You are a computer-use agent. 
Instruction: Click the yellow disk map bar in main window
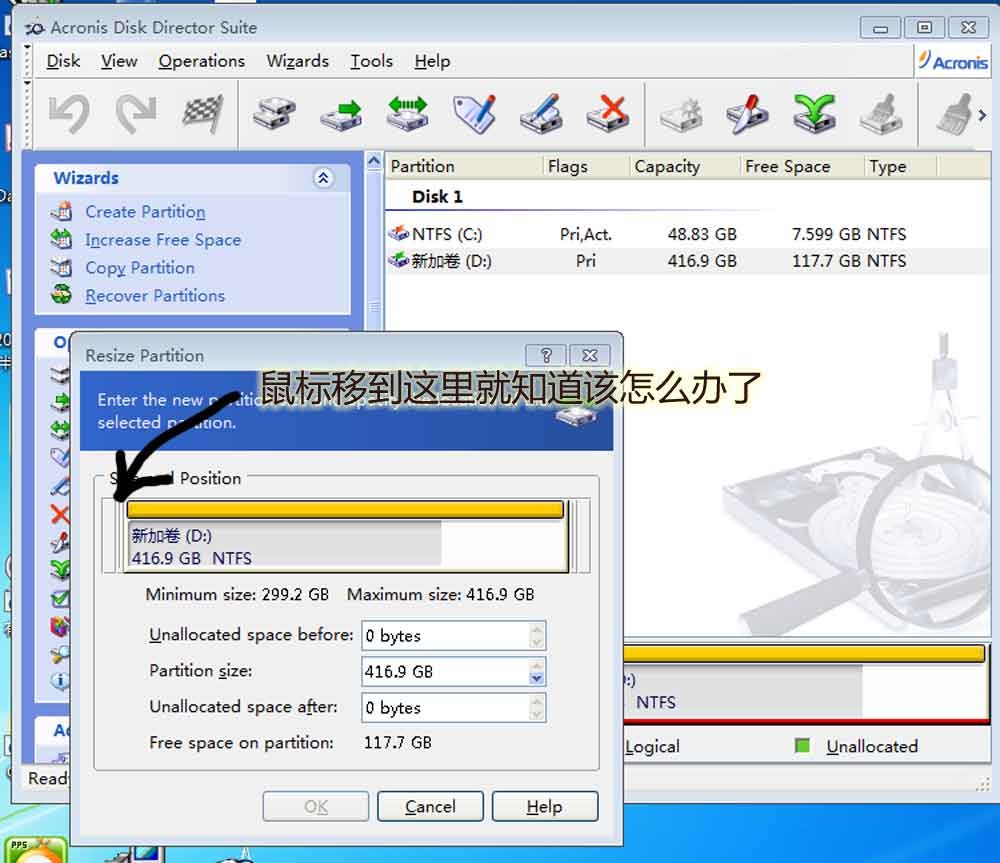point(804,653)
